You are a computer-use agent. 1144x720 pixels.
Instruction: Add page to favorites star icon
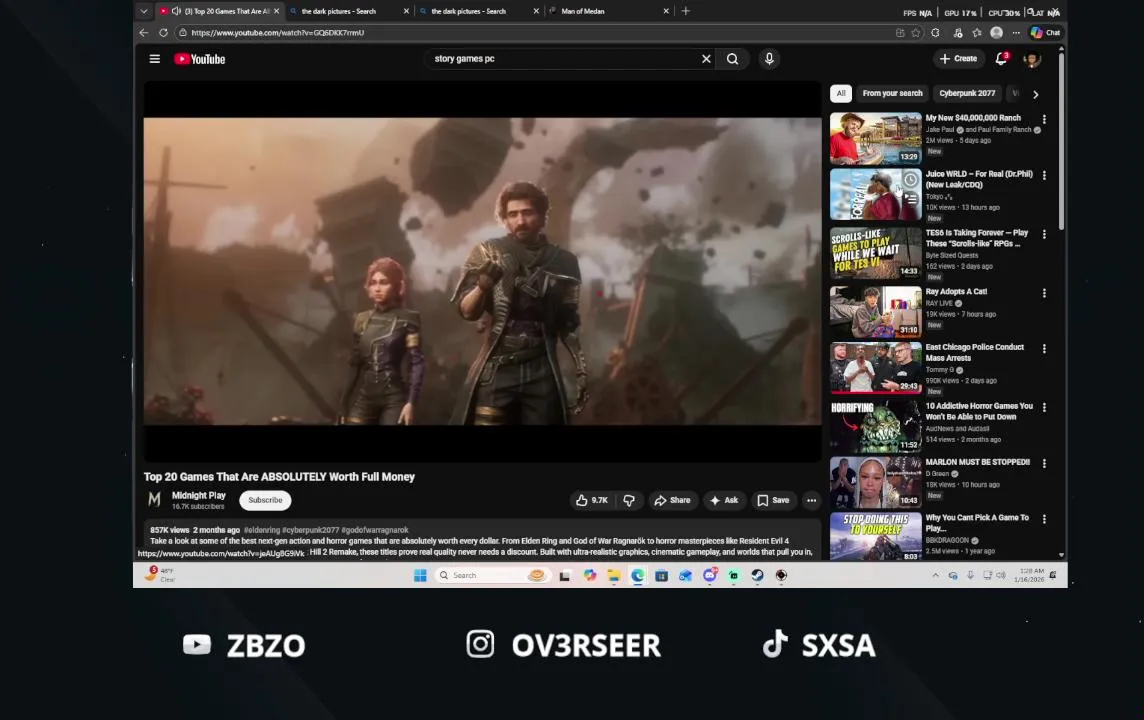click(916, 33)
